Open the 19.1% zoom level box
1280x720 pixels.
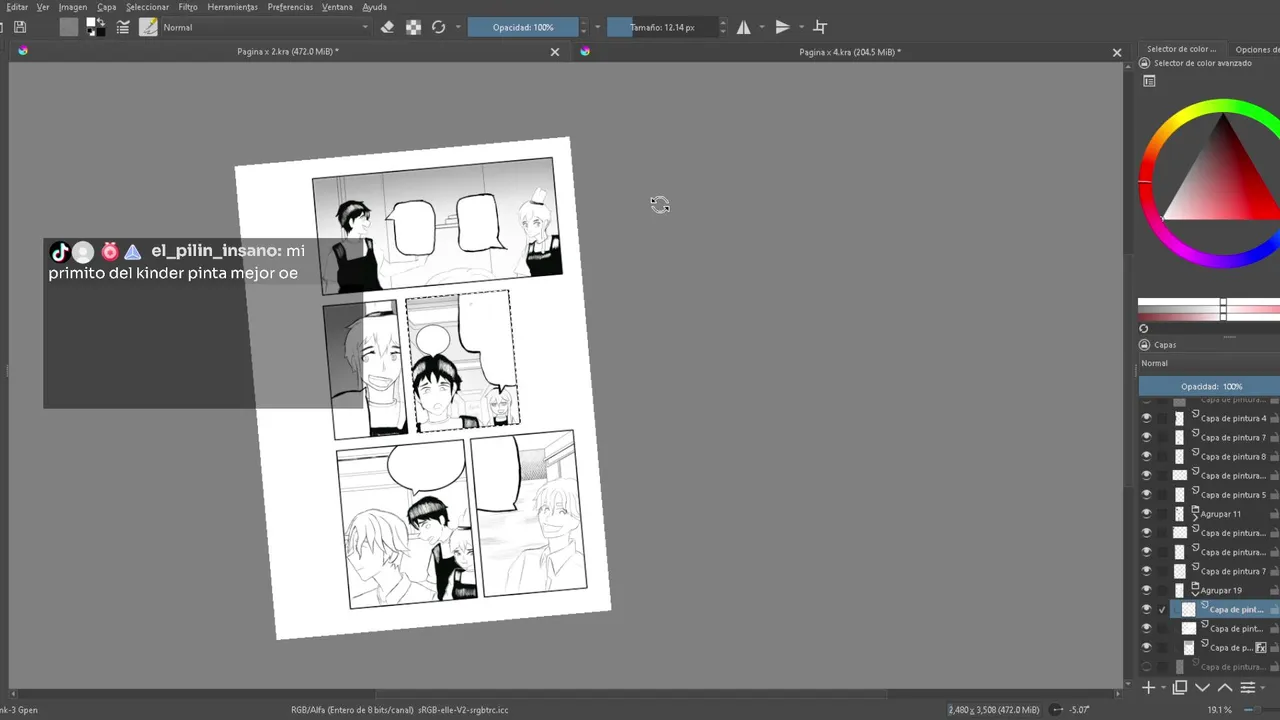click(1219, 710)
